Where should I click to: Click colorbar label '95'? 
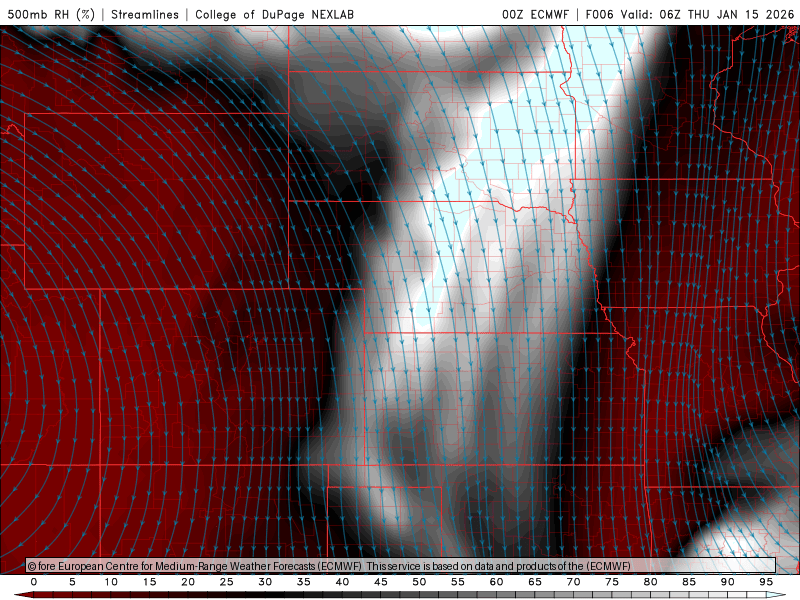[x=766, y=582]
